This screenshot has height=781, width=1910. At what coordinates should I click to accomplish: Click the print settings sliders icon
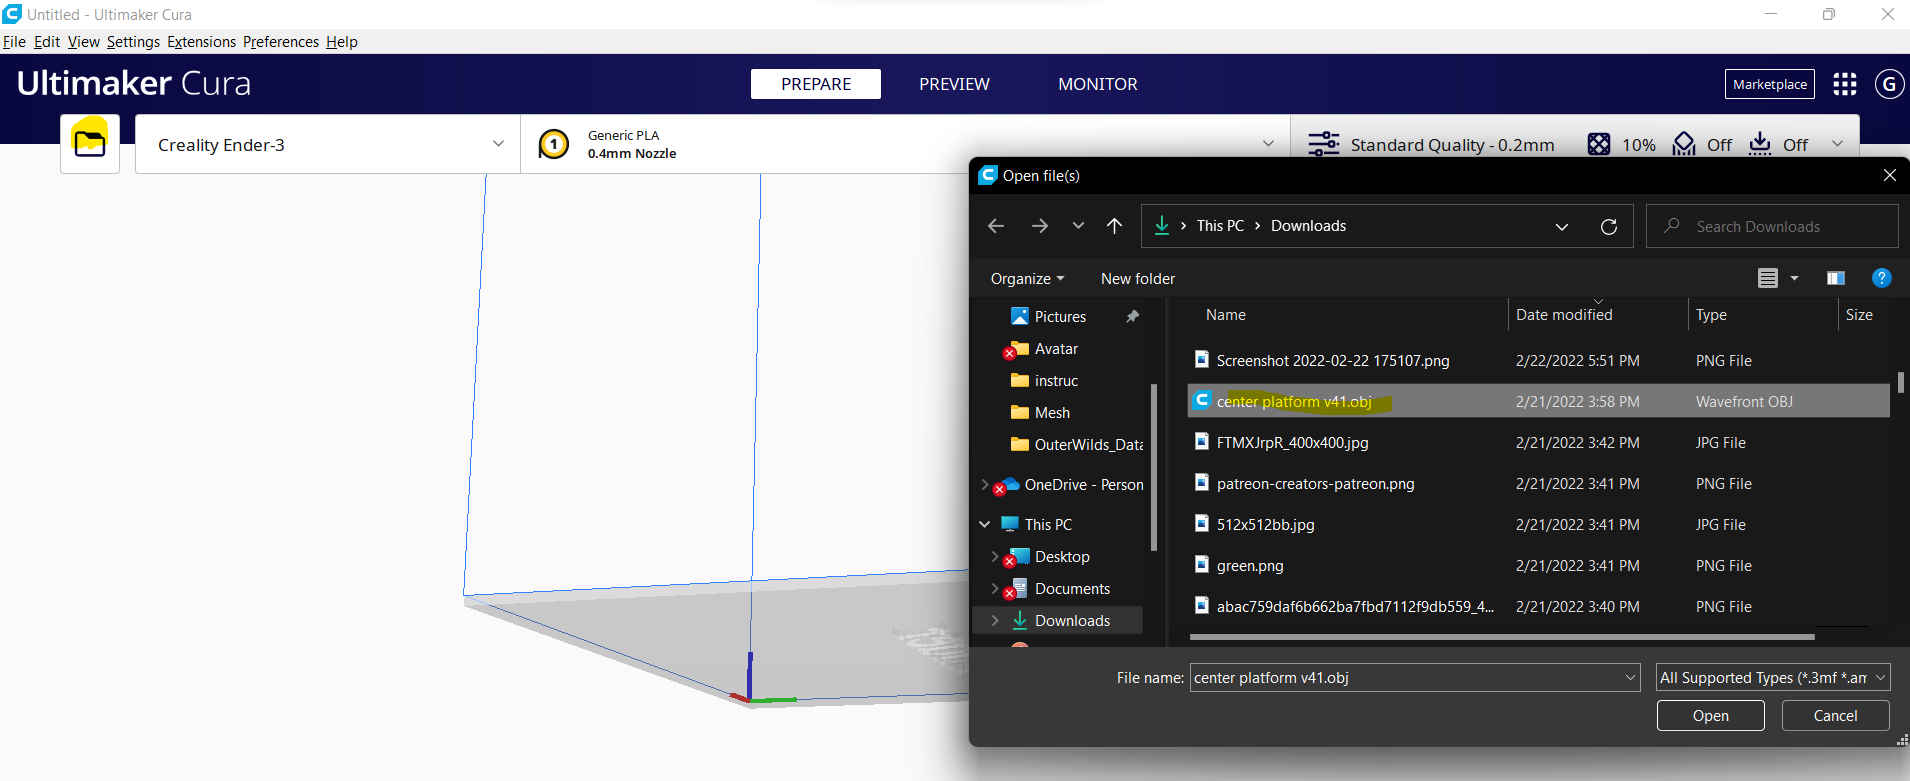[x=1324, y=144]
